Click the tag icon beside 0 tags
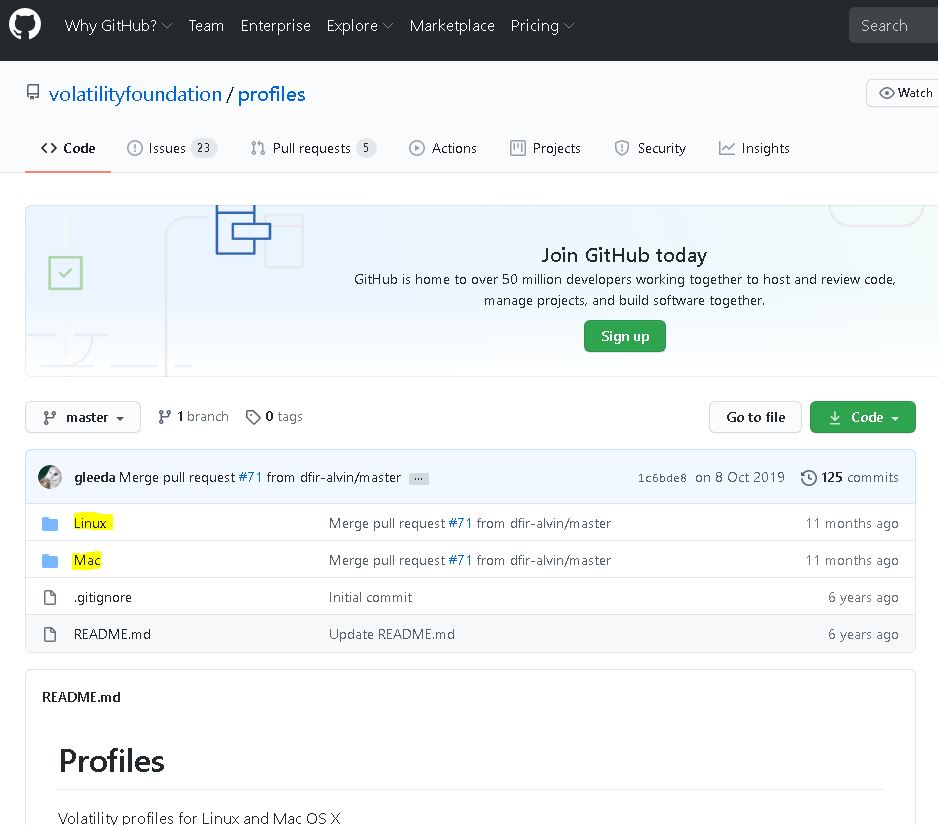The height and width of the screenshot is (825, 938). click(253, 417)
